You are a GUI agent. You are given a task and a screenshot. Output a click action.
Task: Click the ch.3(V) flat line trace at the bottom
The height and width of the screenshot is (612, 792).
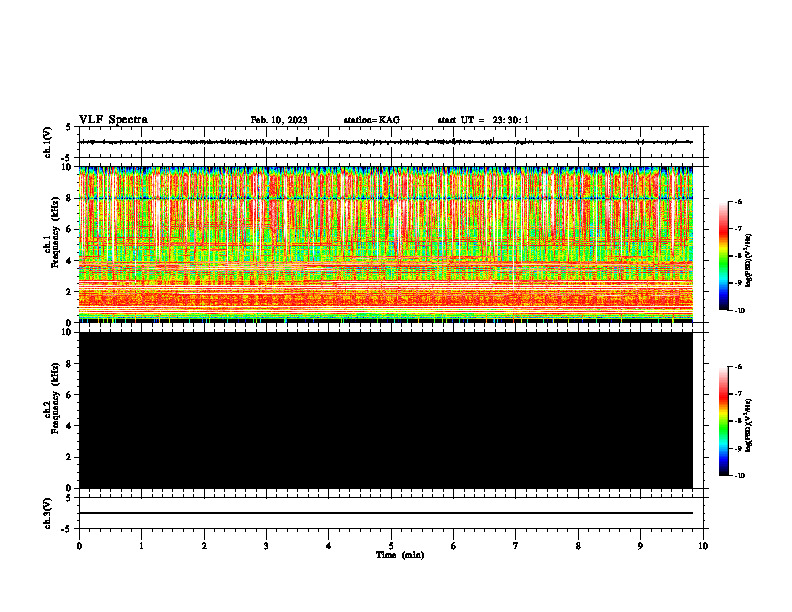click(385, 513)
